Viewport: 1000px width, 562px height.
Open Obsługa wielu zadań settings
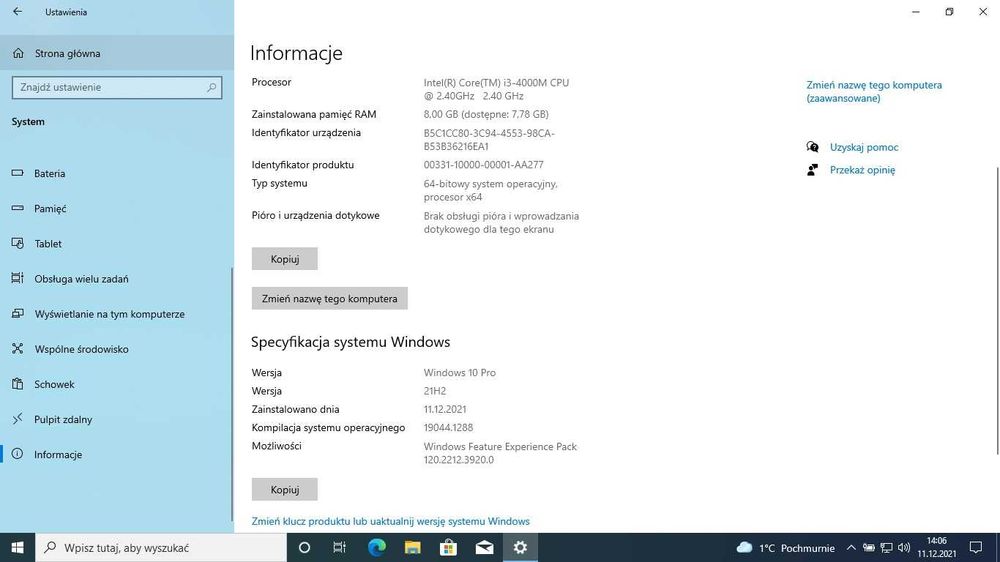(x=117, y=279)
